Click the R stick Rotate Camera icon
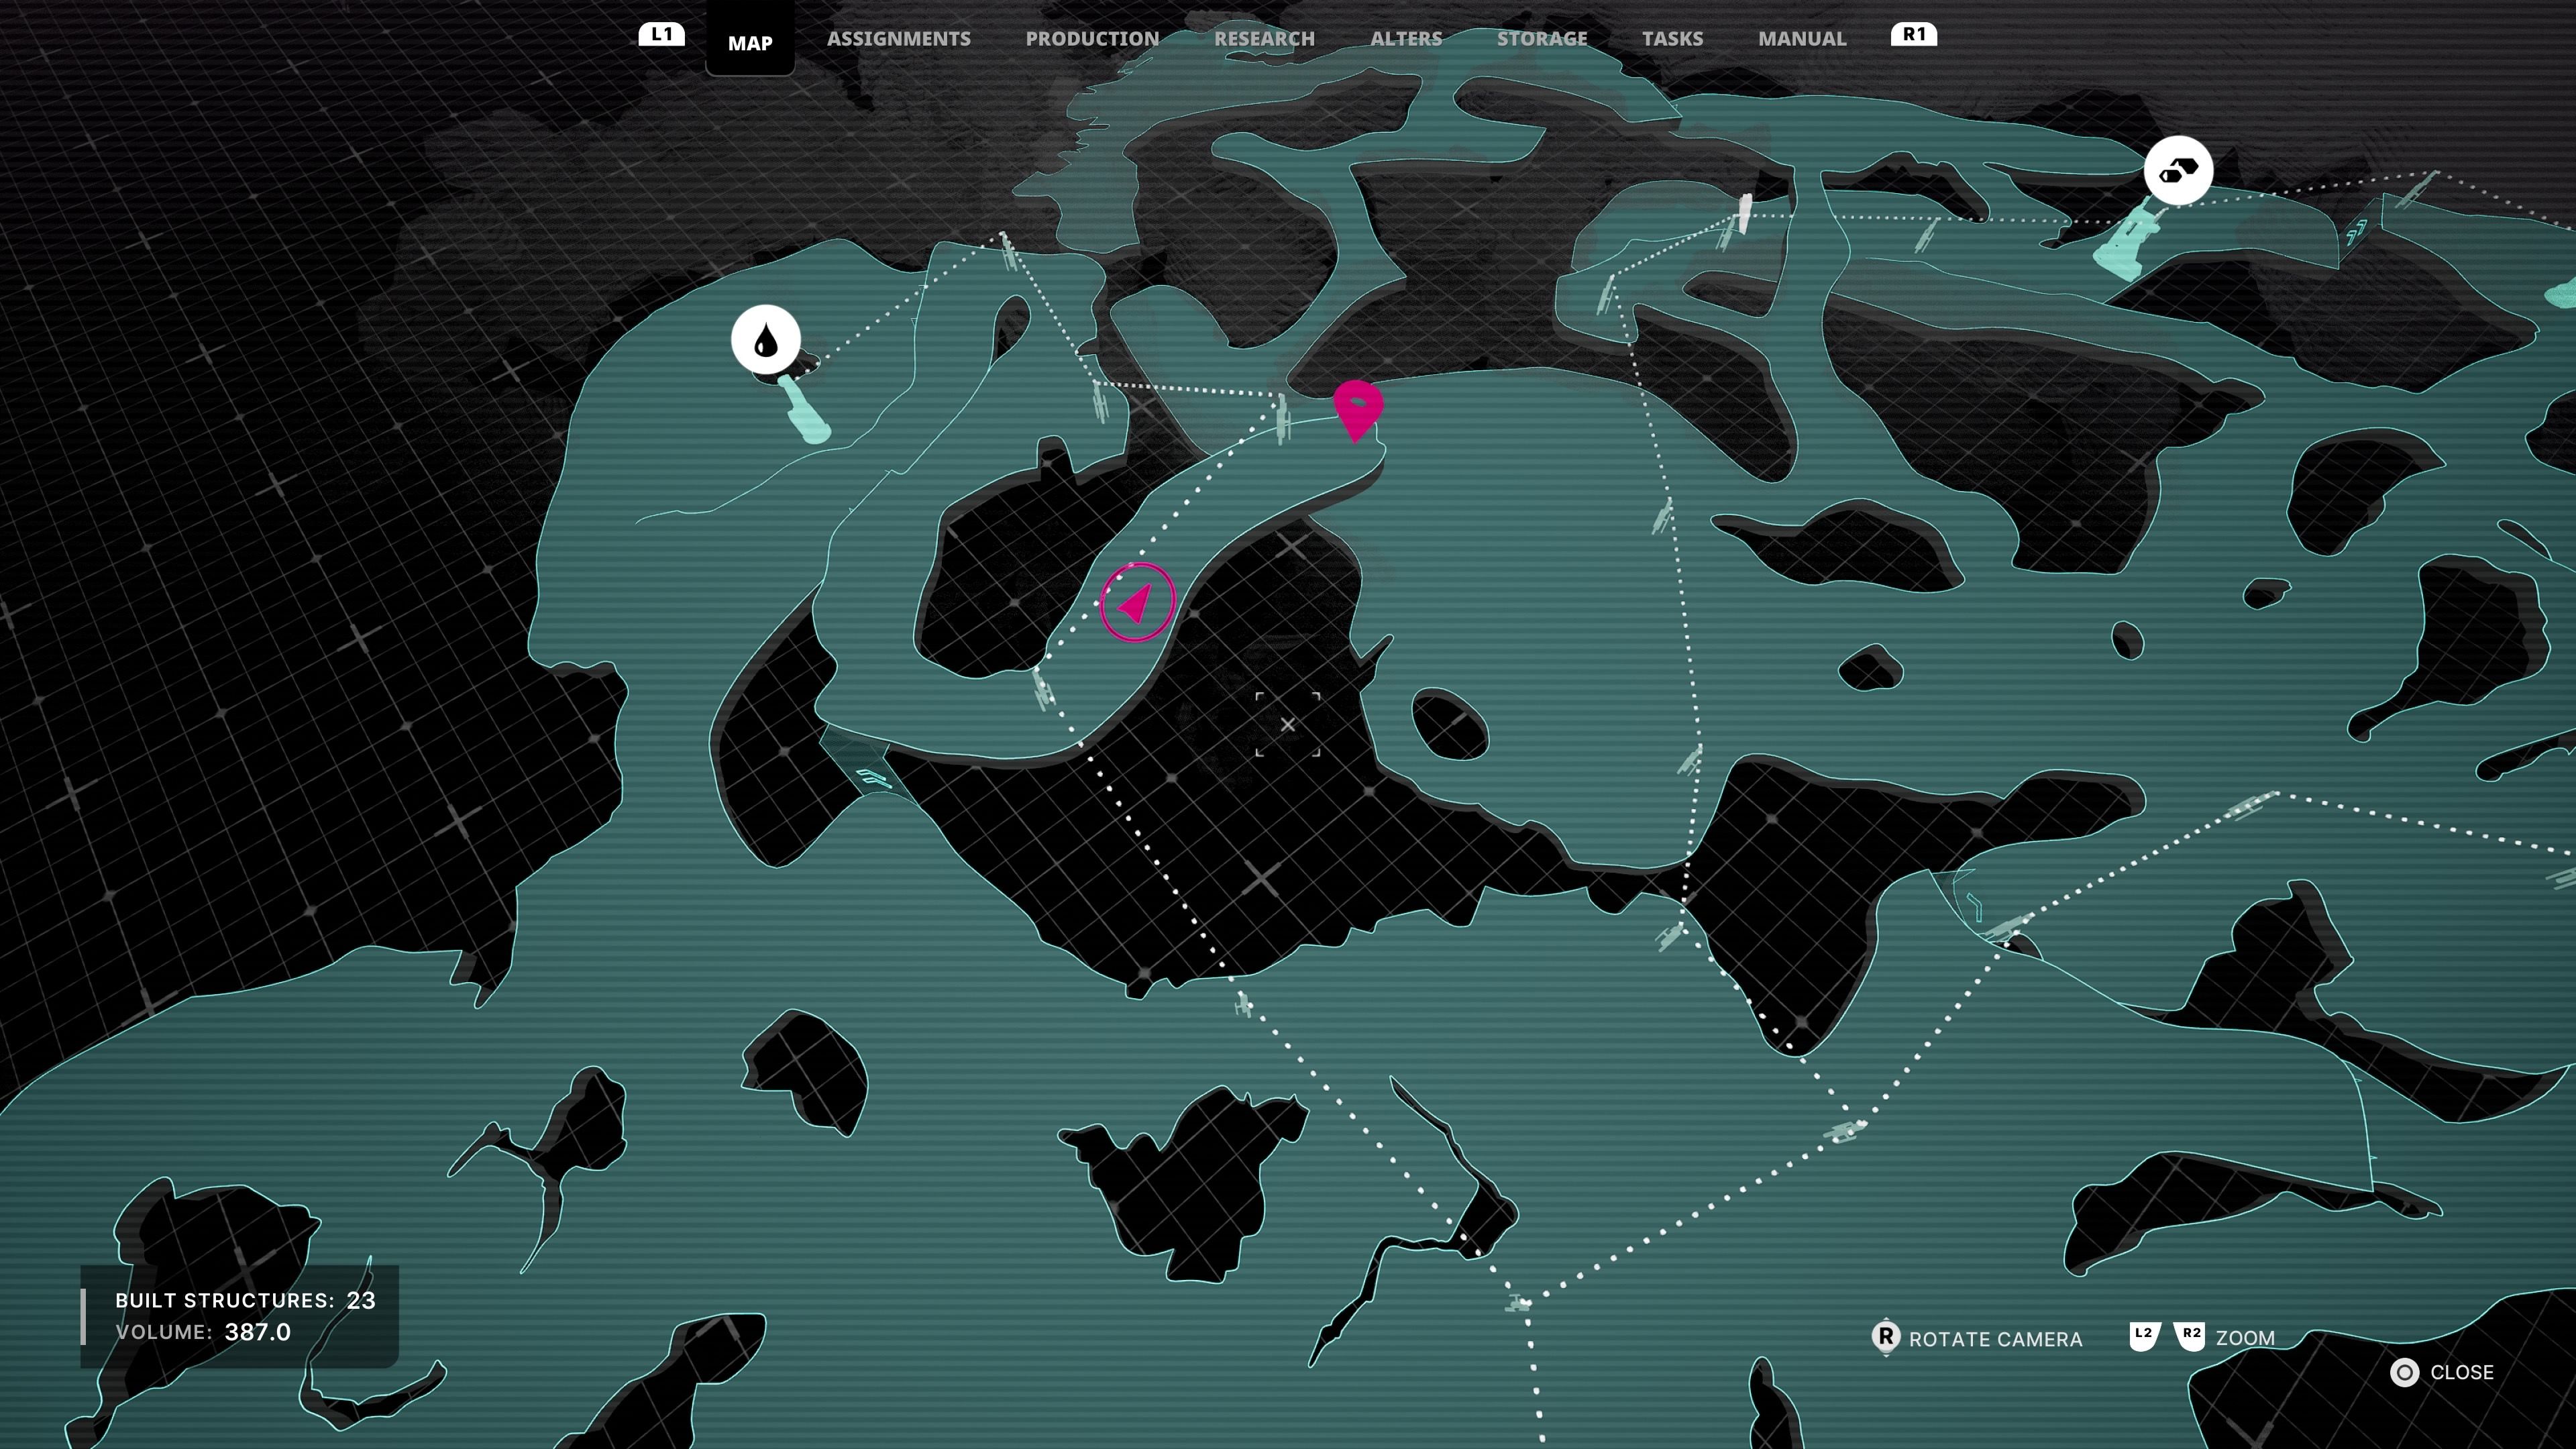The height and width of the screenshot is (1449, 2576). (1885, 1337)
